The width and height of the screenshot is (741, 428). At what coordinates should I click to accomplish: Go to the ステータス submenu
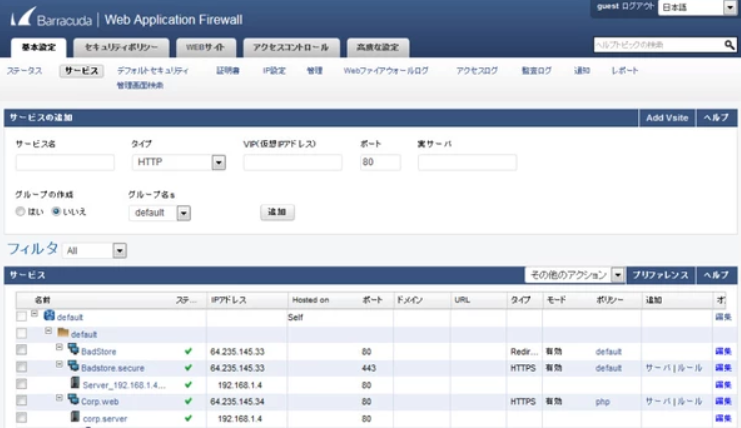(25, 71)
